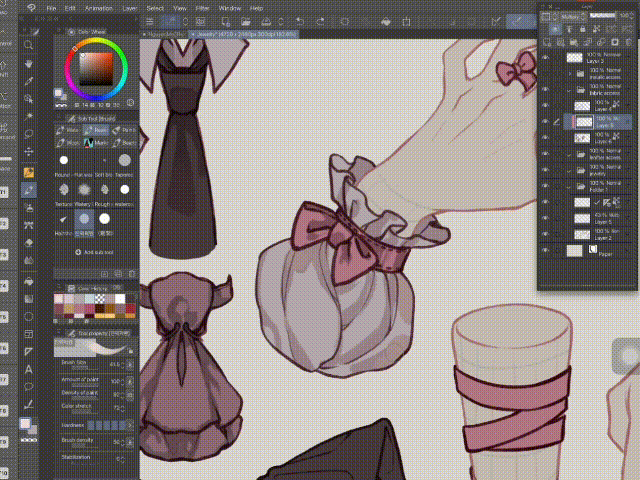
Task: Hide the jewelry layer folder
Action: click(545, 170)
